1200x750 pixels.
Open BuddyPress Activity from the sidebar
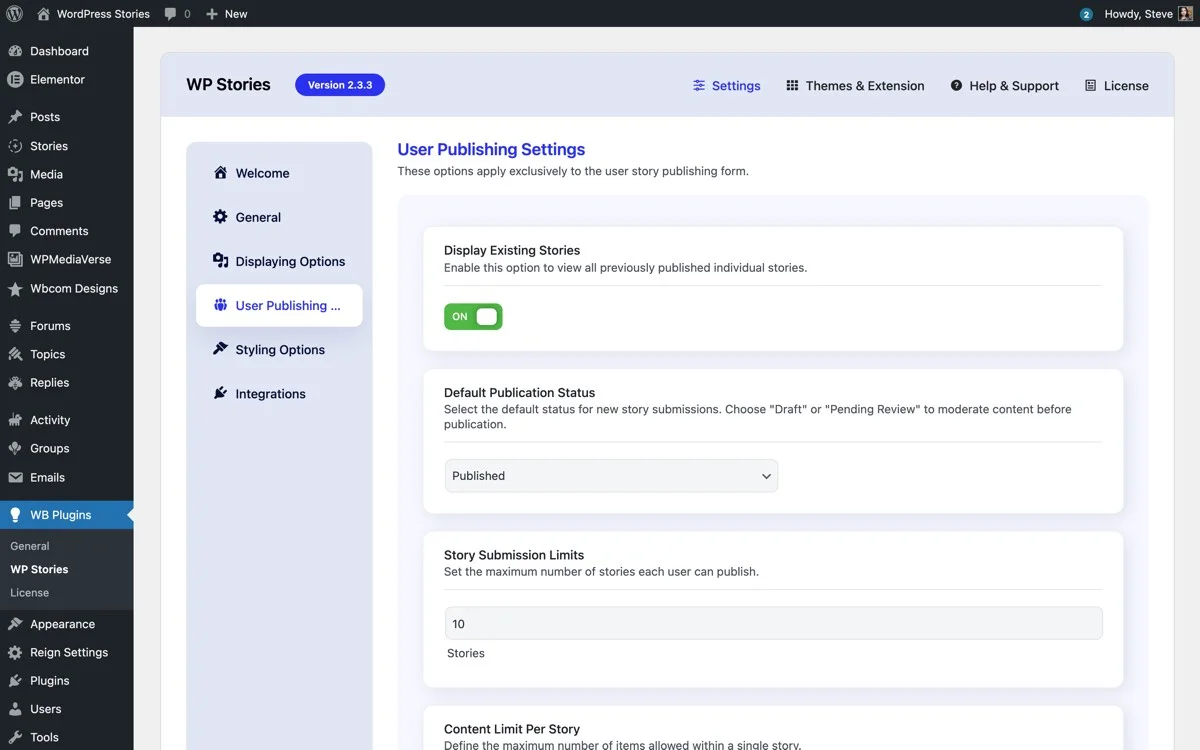point(47,419)
